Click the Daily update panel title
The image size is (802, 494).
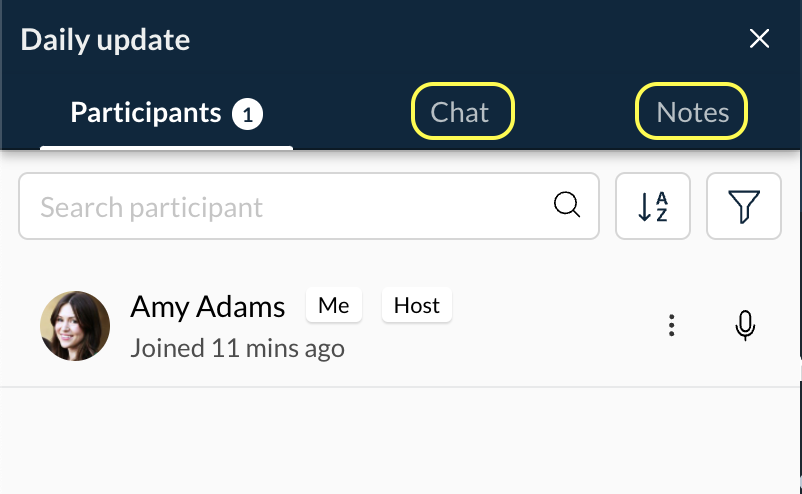pyautogui.click(x=105, y=40)
